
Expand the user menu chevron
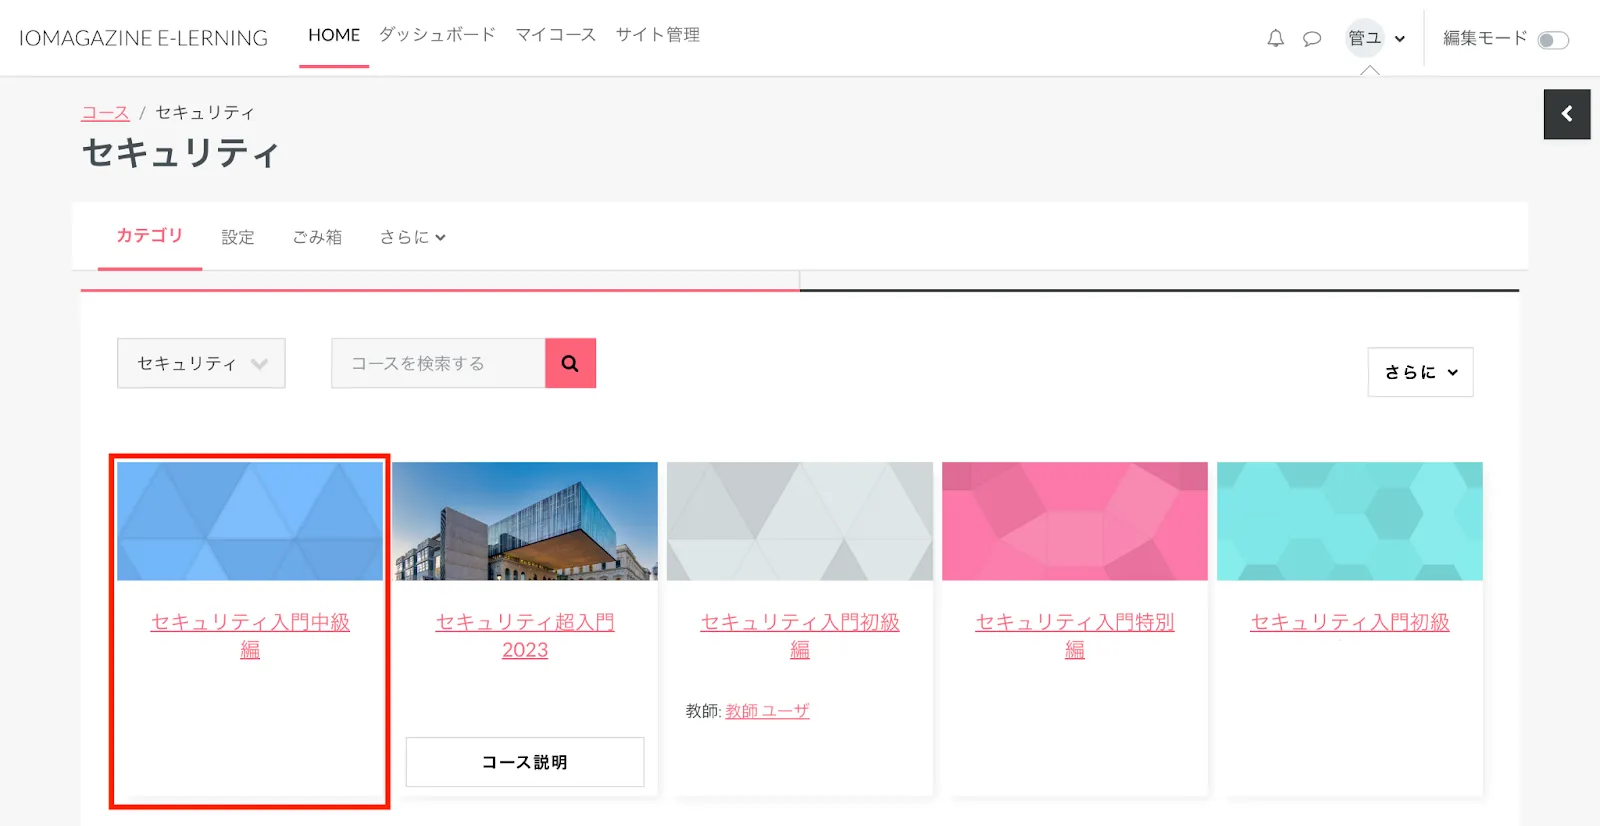coord(1400,39)
